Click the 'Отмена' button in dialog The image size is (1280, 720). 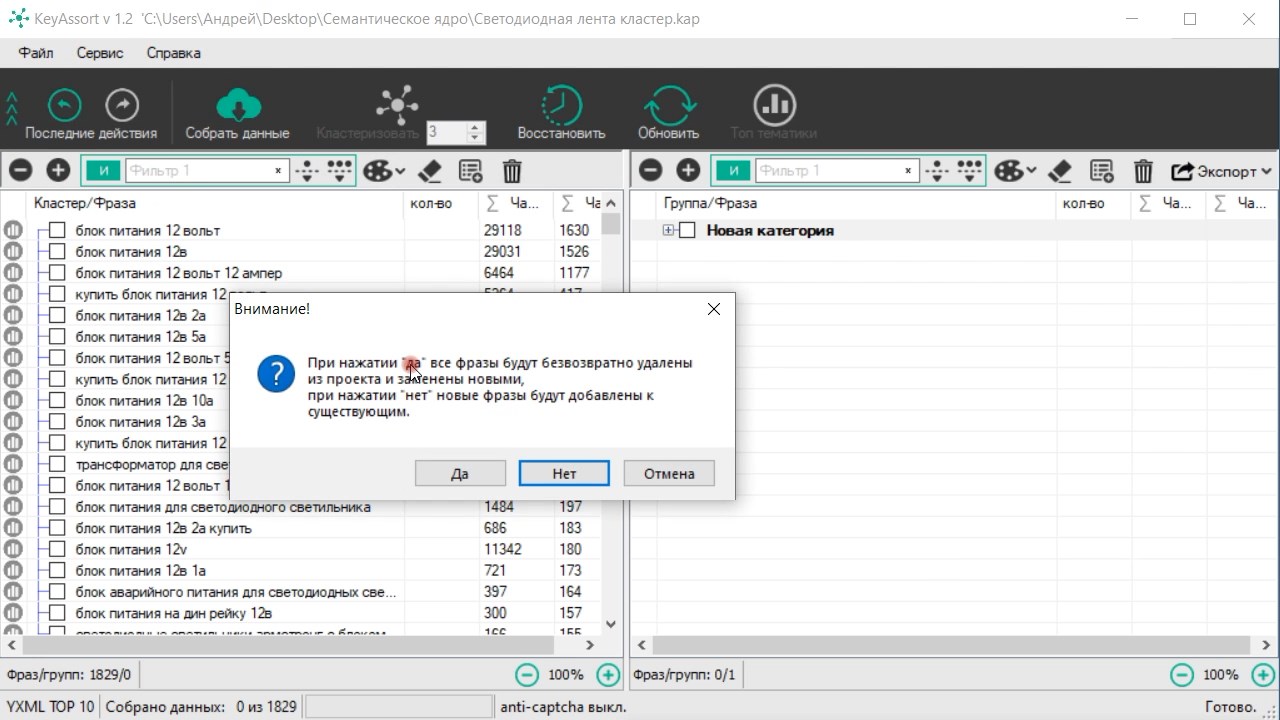(x=669, y=473)
